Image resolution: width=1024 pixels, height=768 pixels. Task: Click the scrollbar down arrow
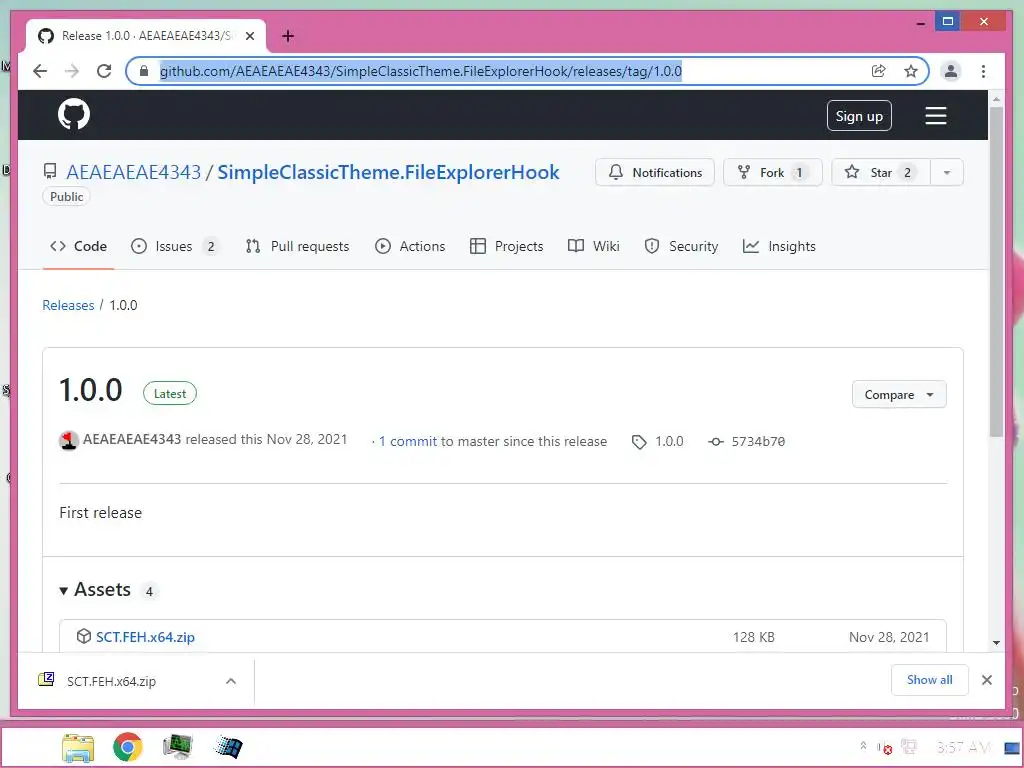pyautogui.click(x=996, y=643)
